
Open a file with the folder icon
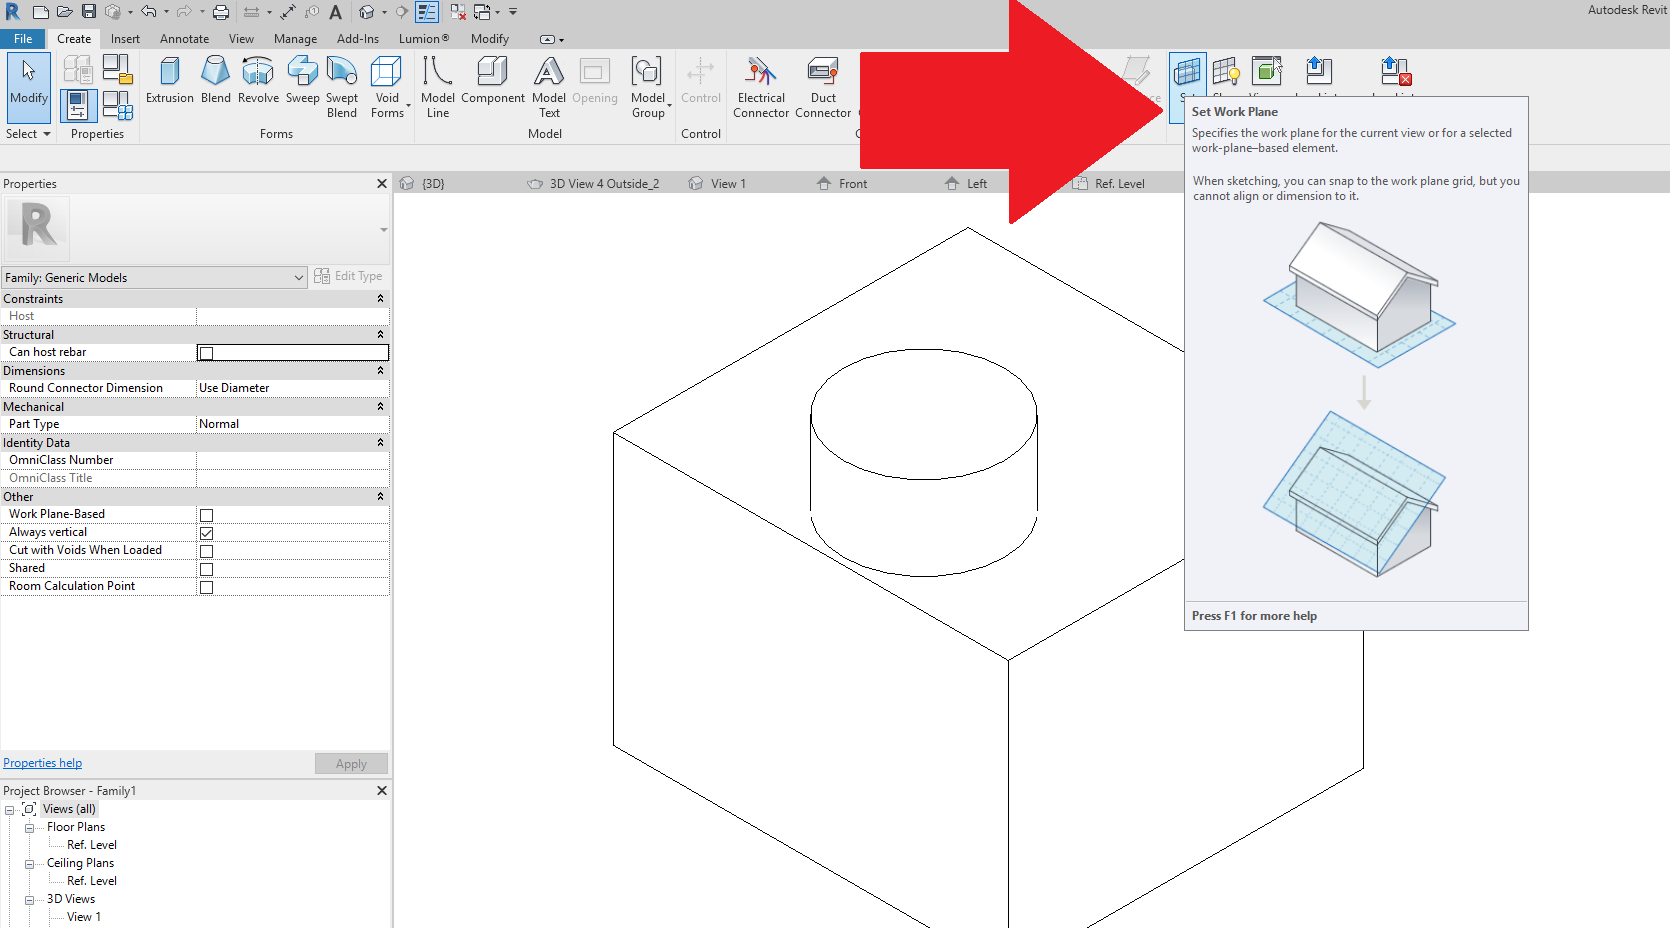tap(65, 12)
